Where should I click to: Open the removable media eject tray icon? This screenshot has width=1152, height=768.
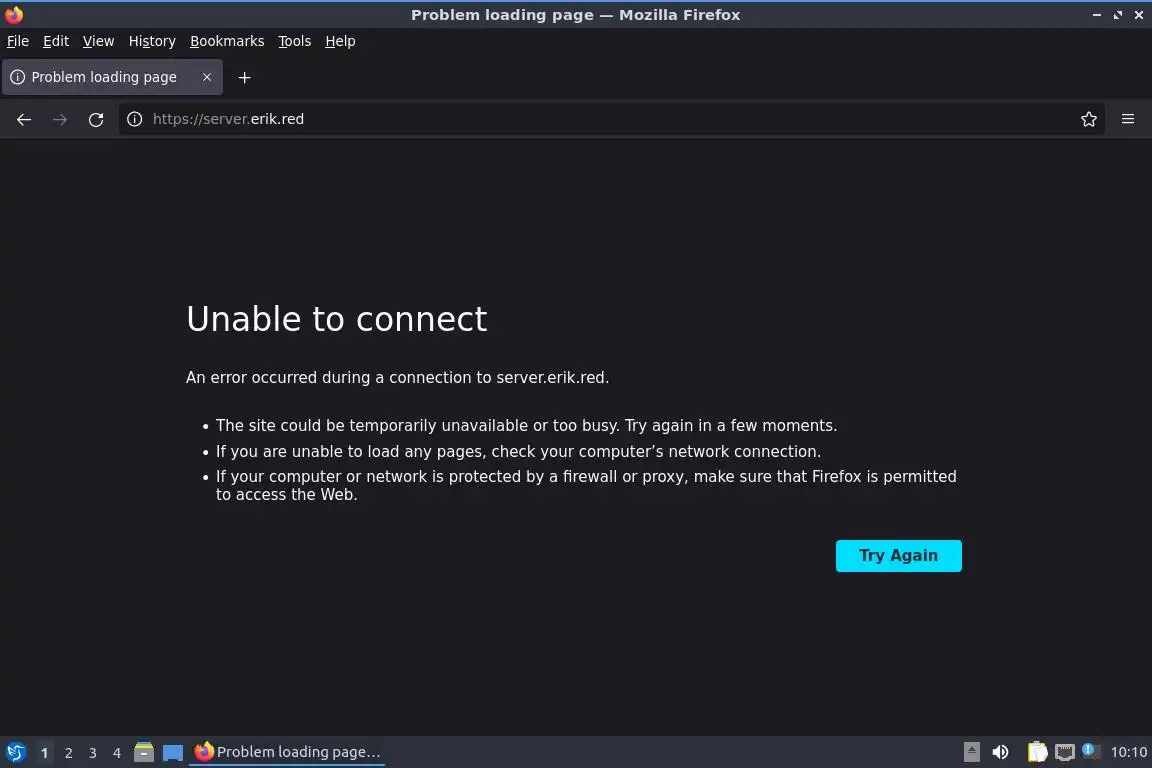click(971, 752)
